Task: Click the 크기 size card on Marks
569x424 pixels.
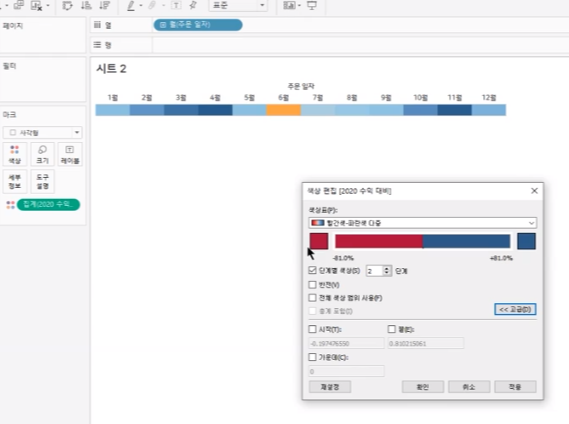Action: click(x=42, y=154)
